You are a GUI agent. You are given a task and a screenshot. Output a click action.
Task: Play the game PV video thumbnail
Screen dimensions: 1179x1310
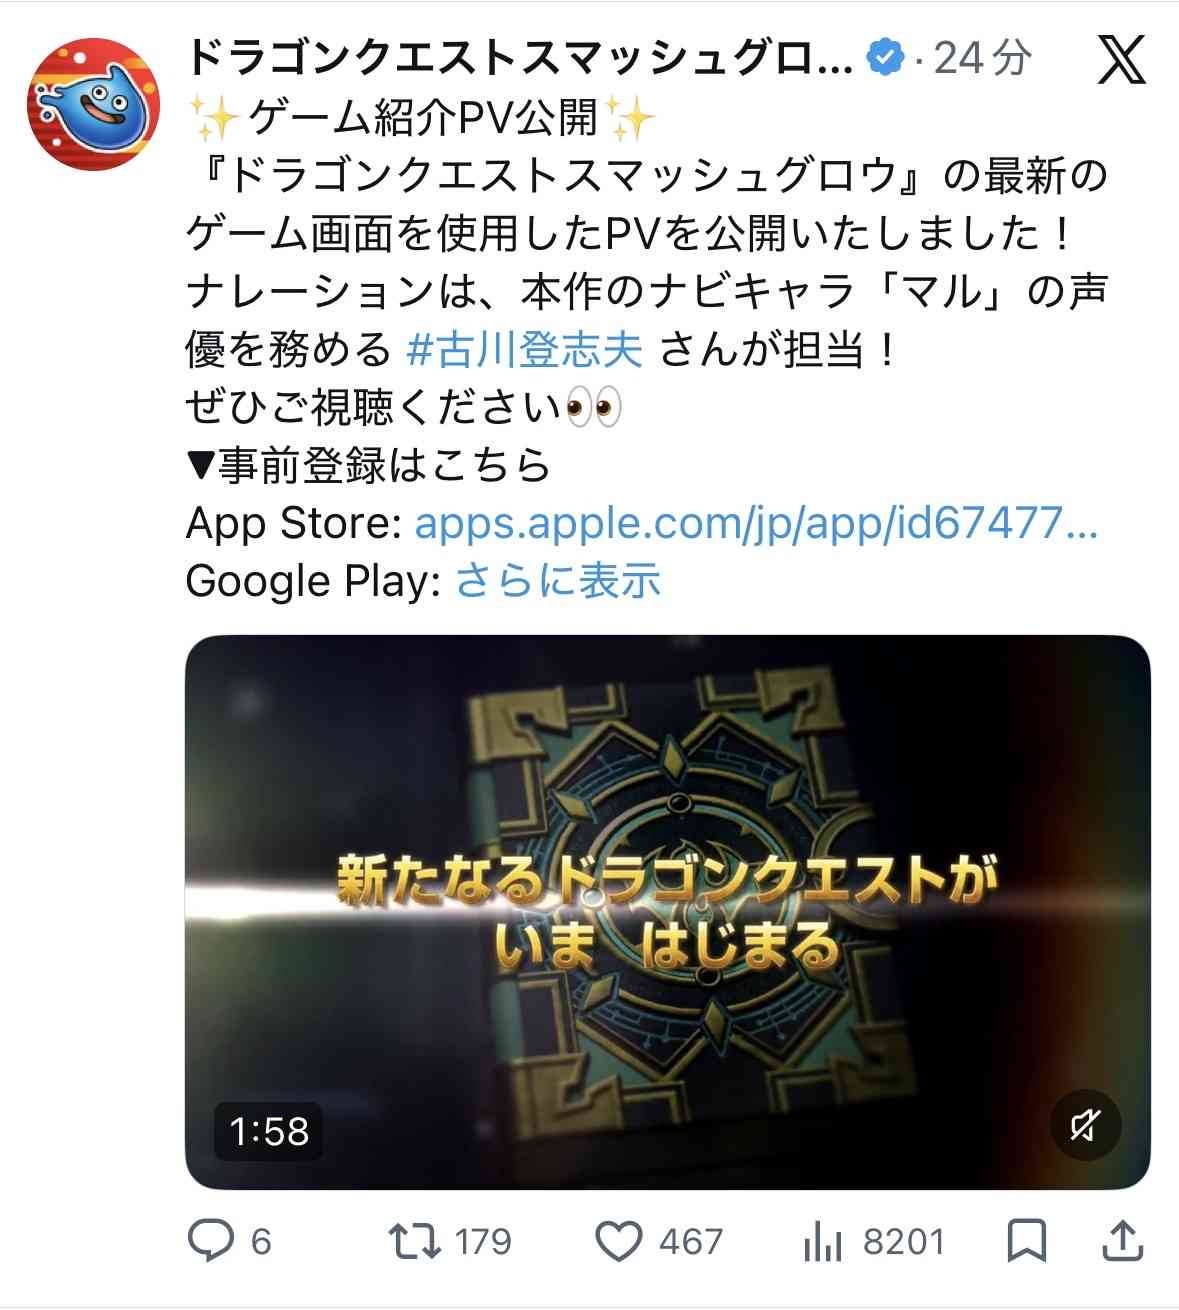click(667, 912)
